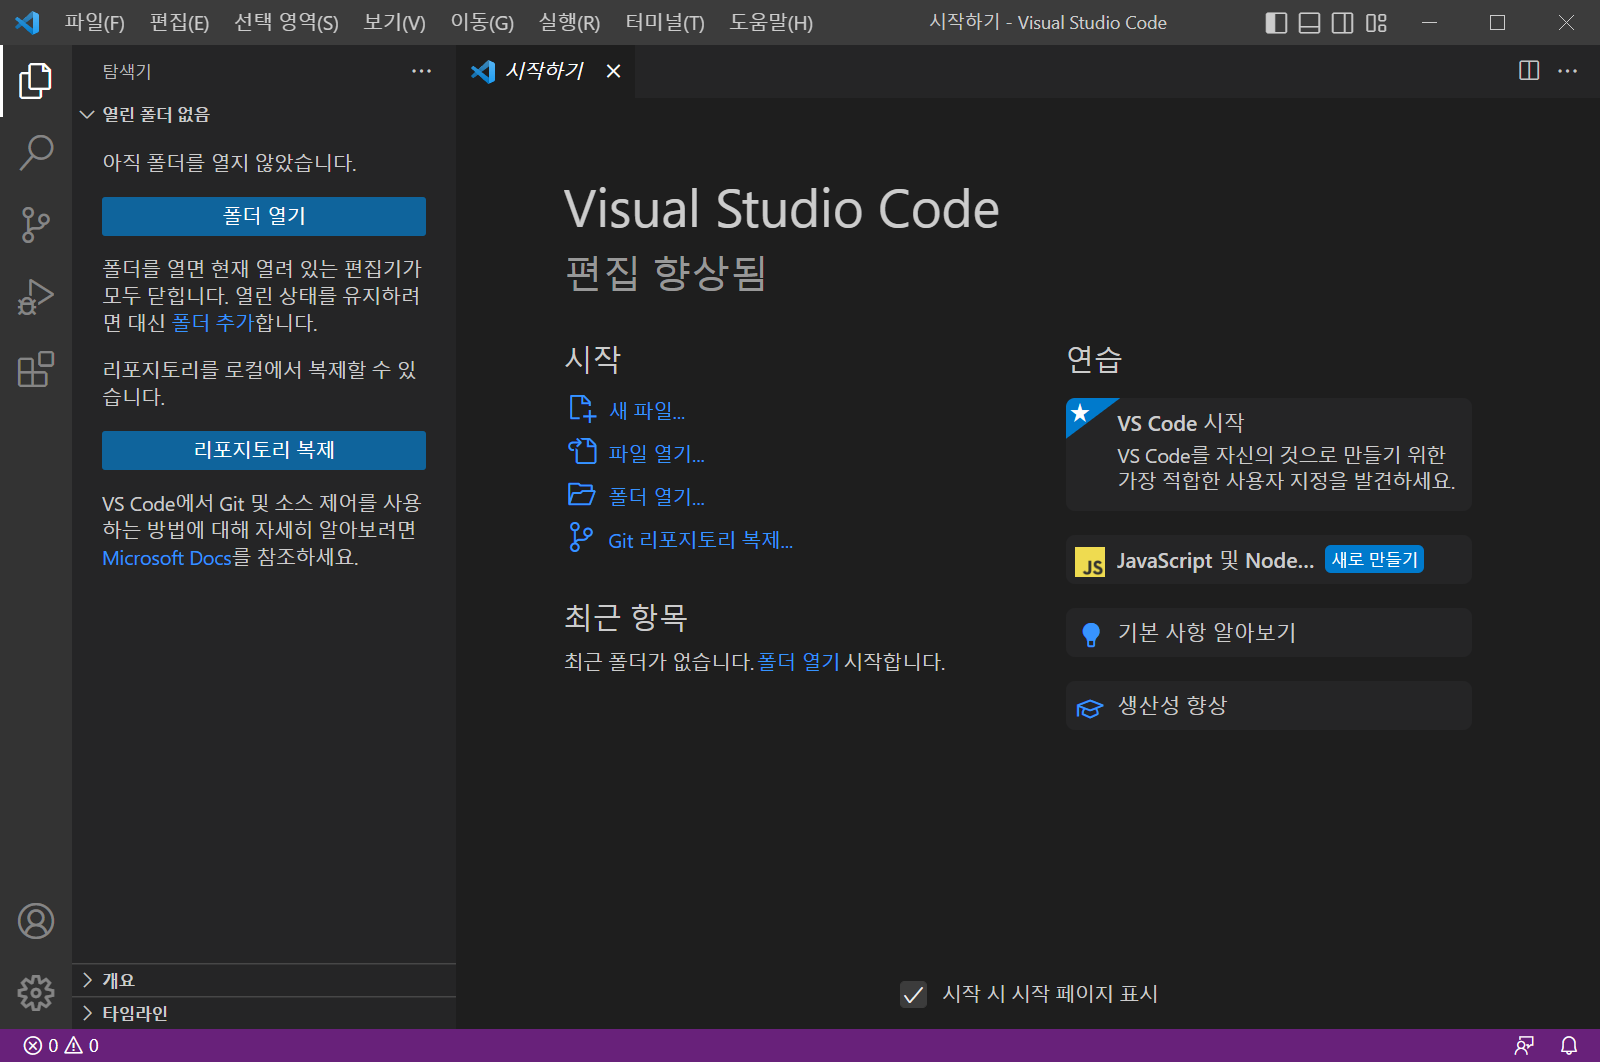This screenshot has height=1062, width=1600.
Task: Open the 도움말(H) menu
Action: click(x=771, y=23)
